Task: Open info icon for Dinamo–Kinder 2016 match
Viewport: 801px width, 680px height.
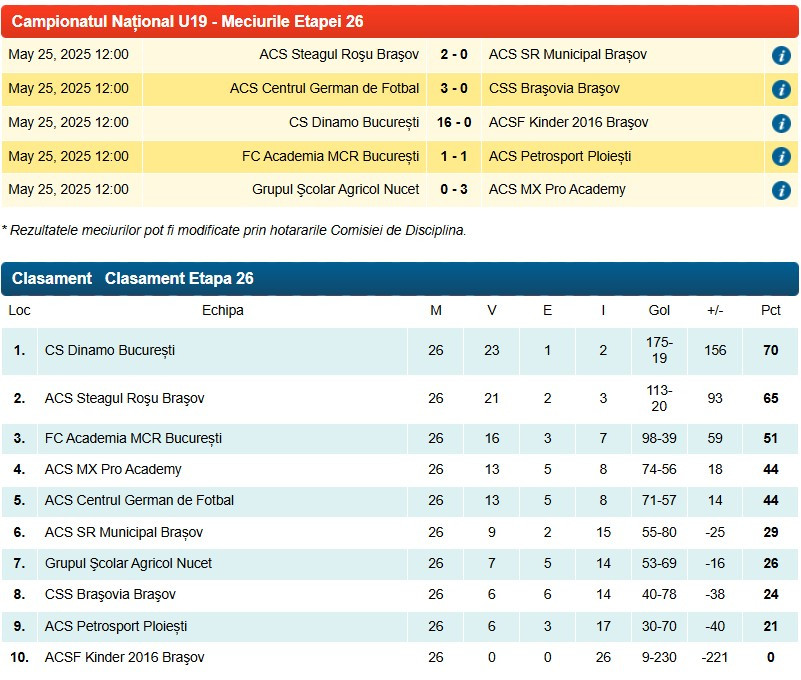Action: (781, 123)
